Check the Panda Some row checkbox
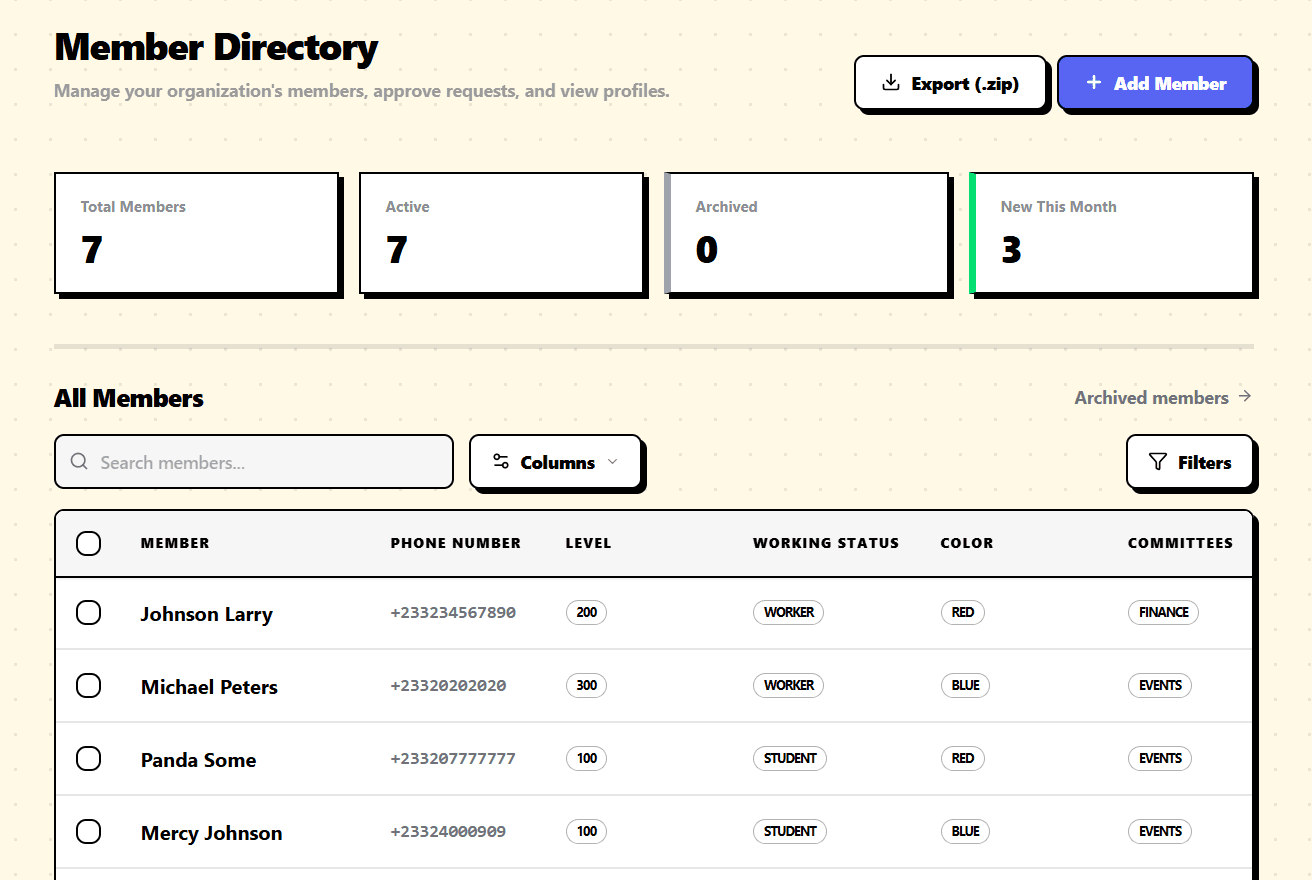 (x=89, y=758)
